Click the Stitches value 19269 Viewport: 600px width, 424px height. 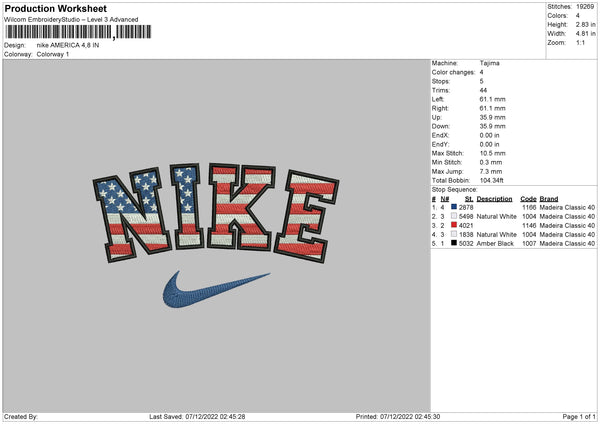tap(585, 7)
